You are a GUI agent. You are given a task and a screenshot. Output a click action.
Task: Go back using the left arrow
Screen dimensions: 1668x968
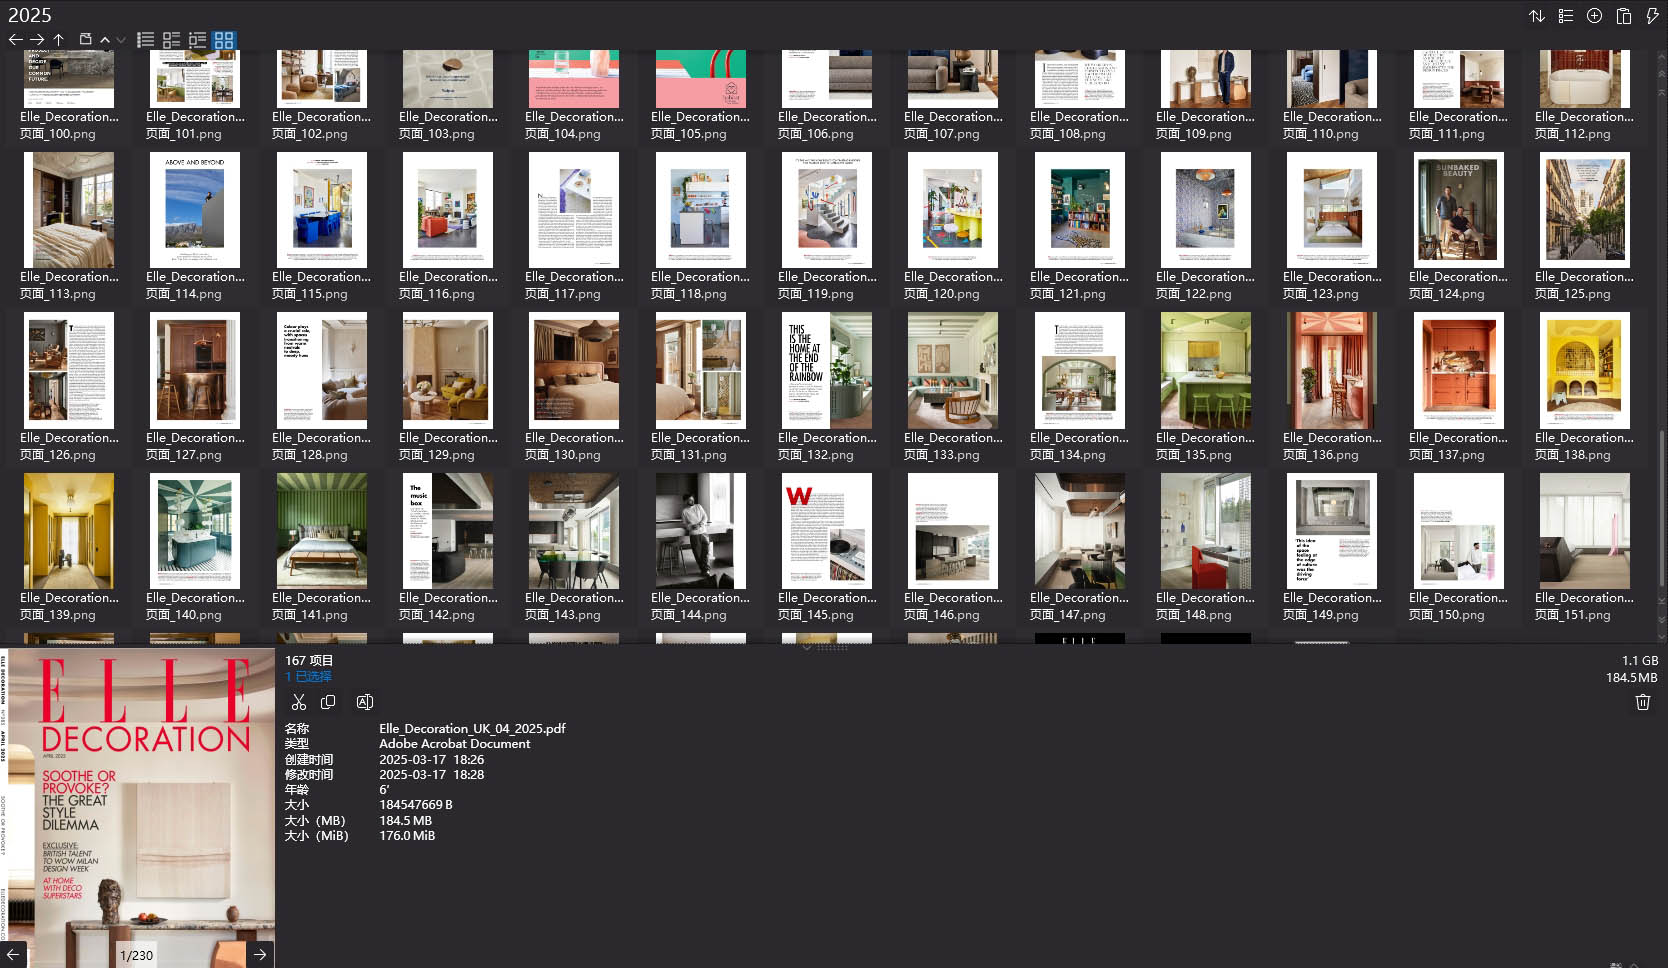[16, 40]
